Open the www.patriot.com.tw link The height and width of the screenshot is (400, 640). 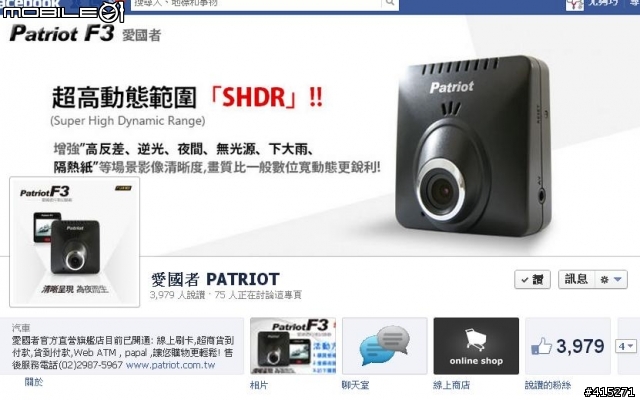pos(170,364)
